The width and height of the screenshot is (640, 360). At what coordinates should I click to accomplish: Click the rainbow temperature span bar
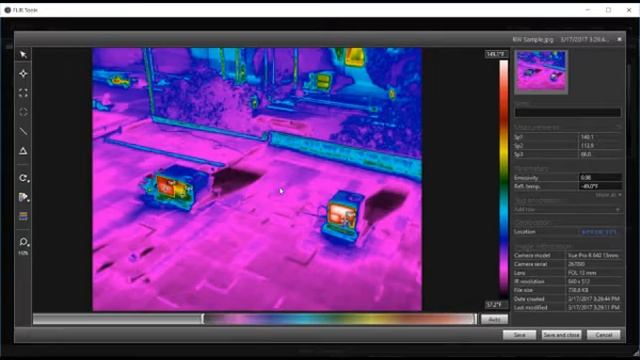pyautogui.click(x=339, y=319)
